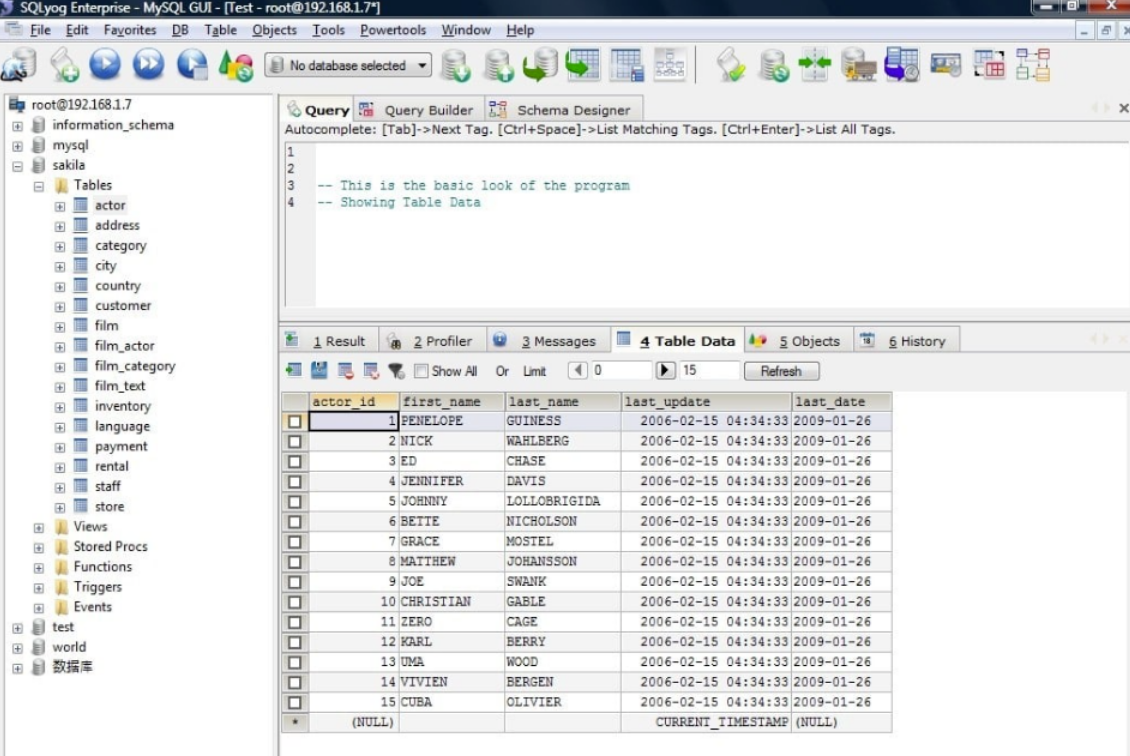
Task: Expand the Stored Procs folder
Action: (x=39, y=547)
